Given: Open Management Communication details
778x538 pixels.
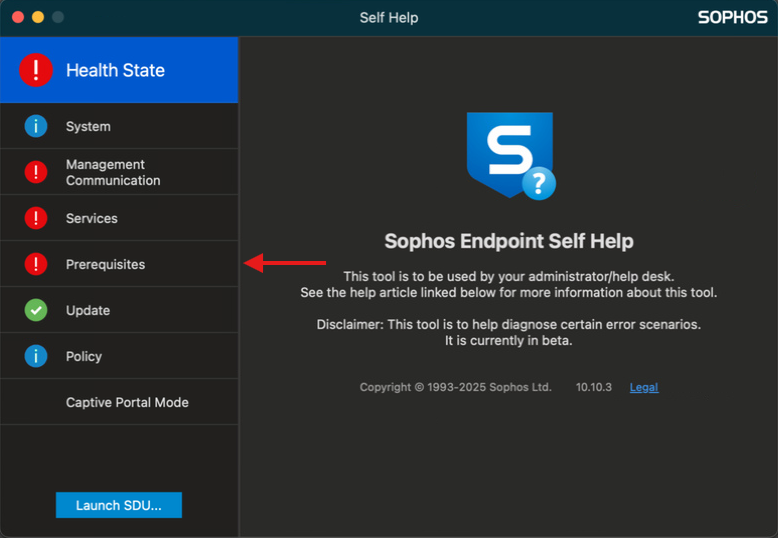Looking at the screenshot, I should coord(113,172).
